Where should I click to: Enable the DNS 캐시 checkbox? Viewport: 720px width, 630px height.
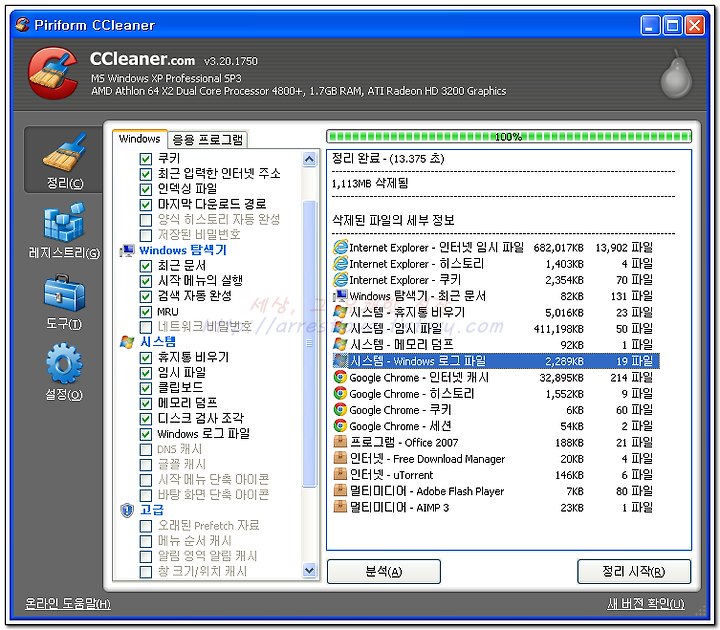[146, 449]
